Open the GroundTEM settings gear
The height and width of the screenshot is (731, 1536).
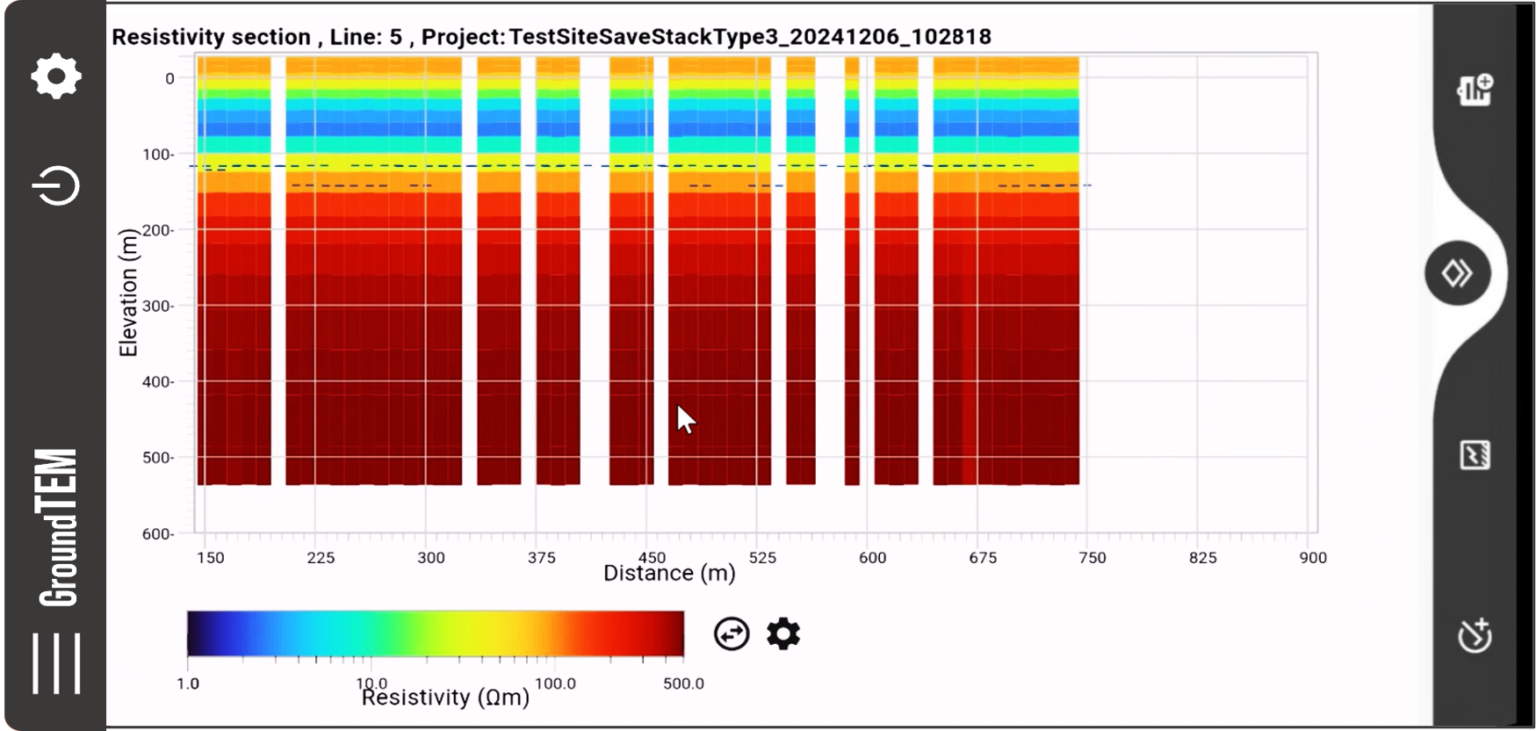click(x=55, y=75)
